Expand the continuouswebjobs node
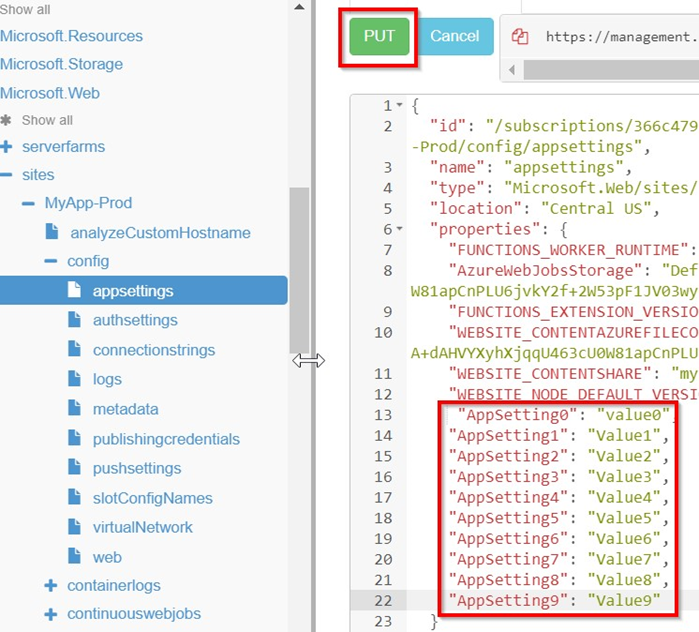This screenshot has height=632, width=699. (x=51, y=614)
